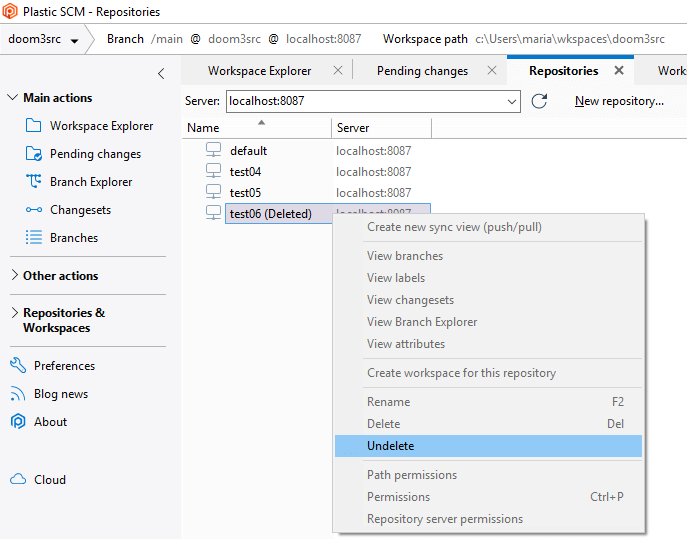Image resolution: width=687 pixels, height=539 pixels.
Task: Click the /main branch name in header
Action: tap(166, 39)
